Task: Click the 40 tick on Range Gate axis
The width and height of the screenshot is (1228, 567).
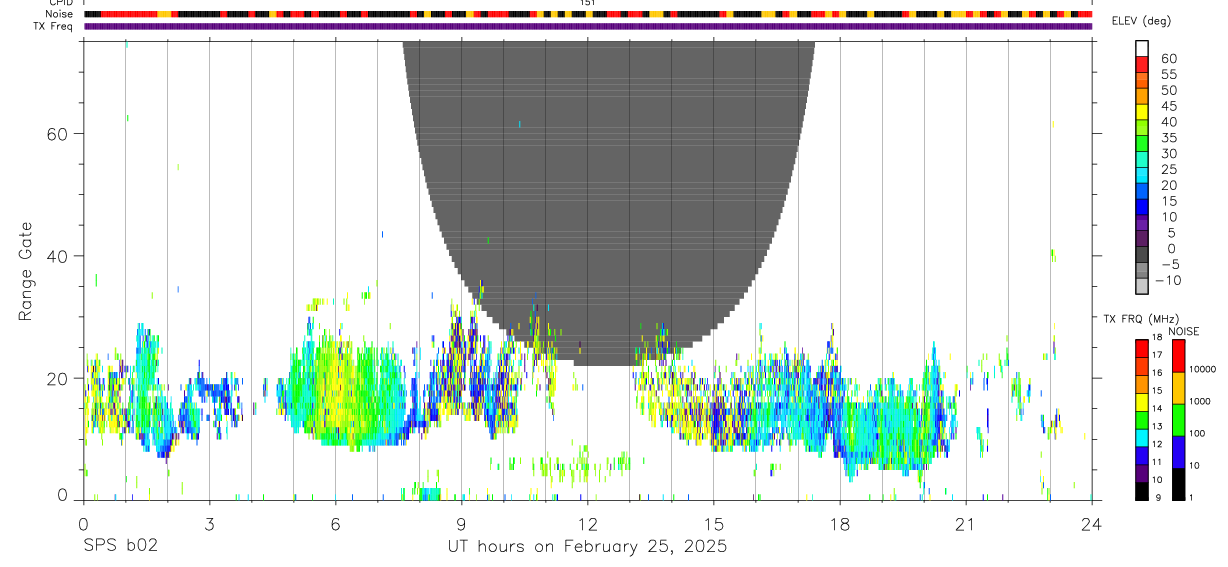Action: [x=57, y=256]
